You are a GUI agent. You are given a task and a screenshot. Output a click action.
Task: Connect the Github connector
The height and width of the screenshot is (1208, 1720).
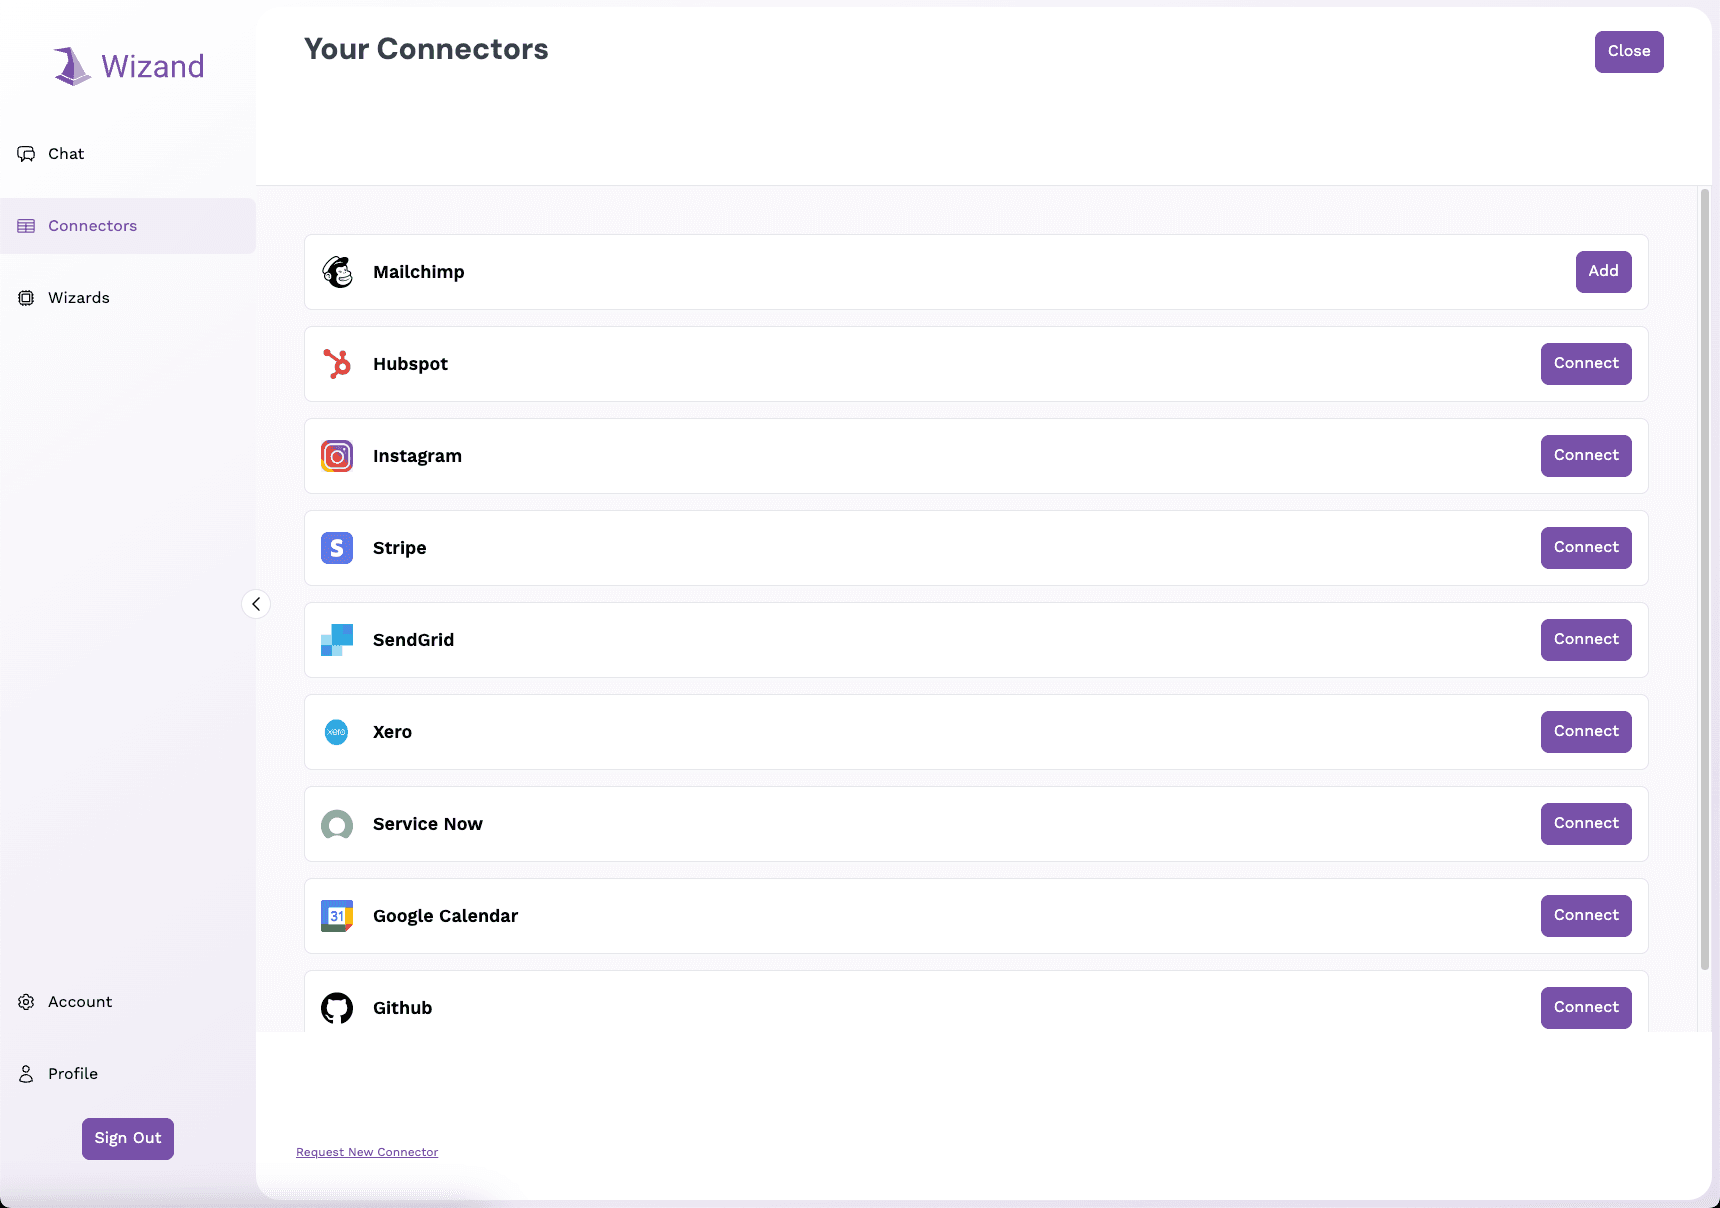click(1586, 1008)
